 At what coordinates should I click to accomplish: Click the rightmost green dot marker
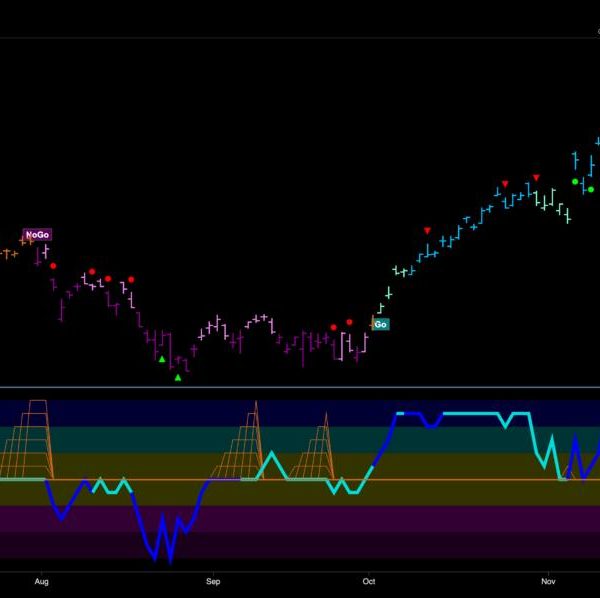[x=591, y=189]
